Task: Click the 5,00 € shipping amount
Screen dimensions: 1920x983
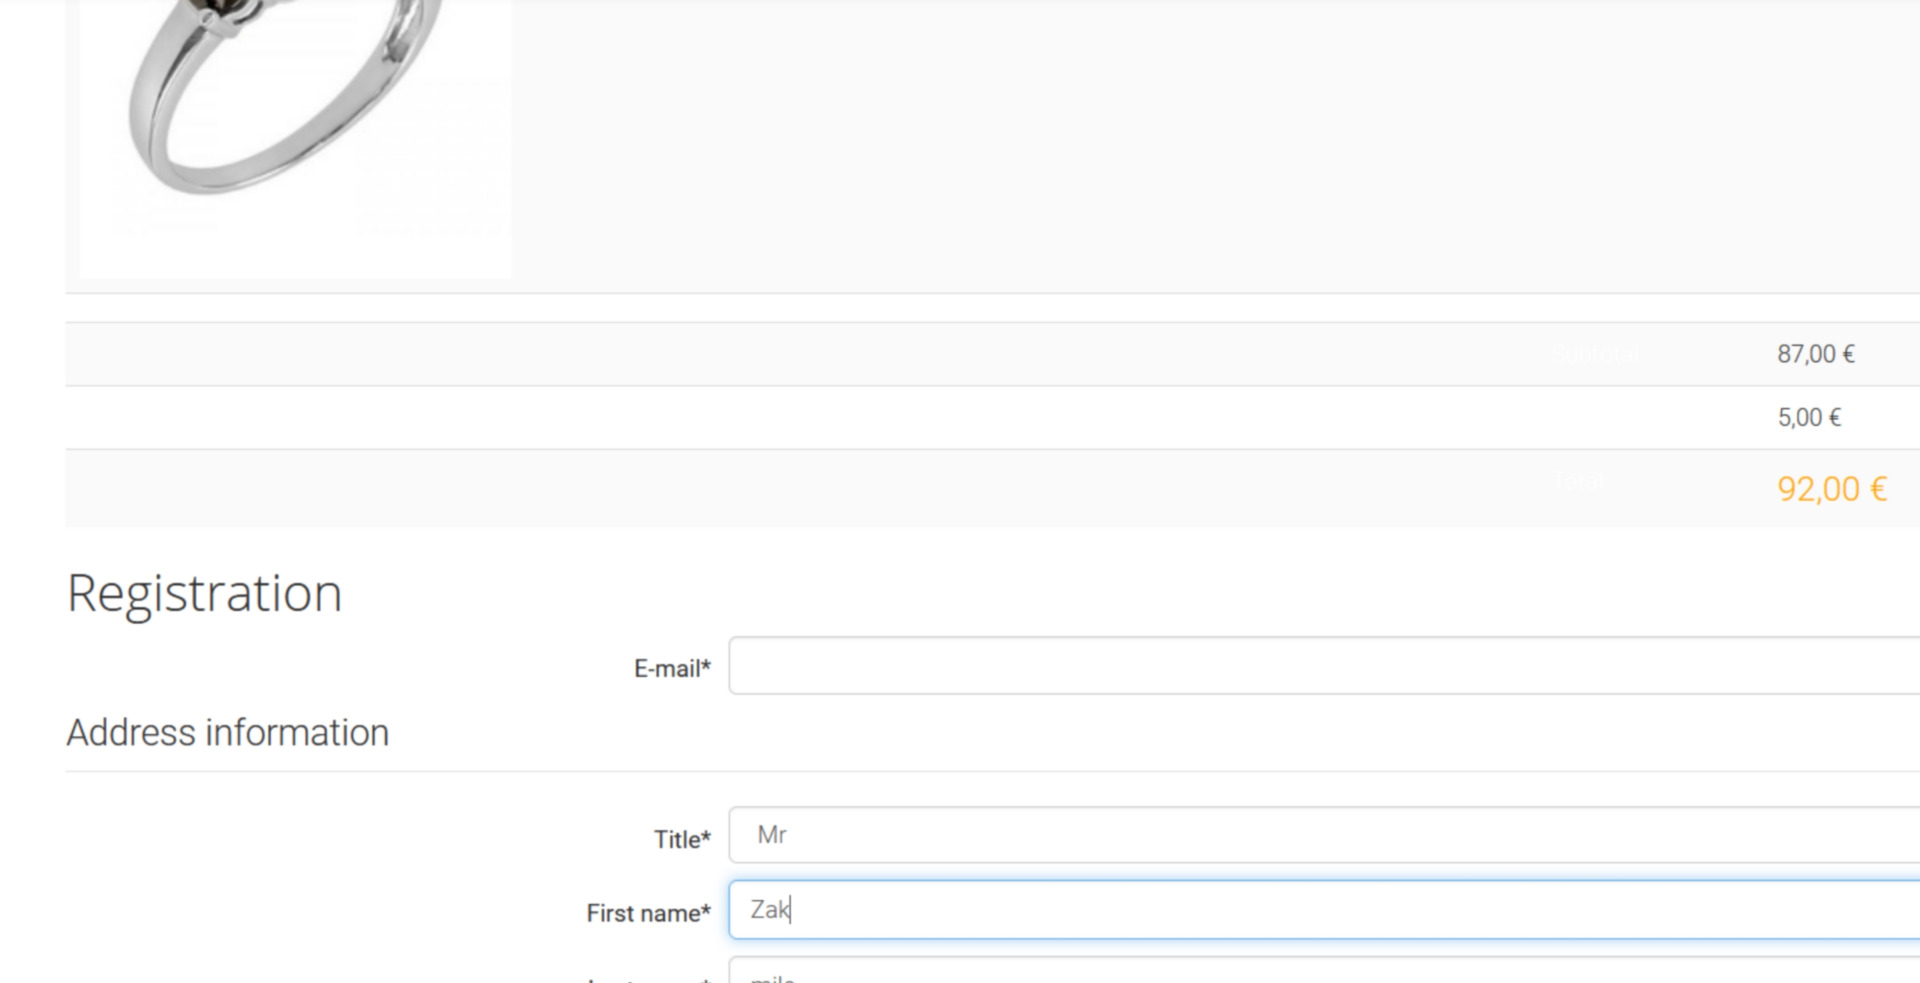Action: tap(1808, 417)
